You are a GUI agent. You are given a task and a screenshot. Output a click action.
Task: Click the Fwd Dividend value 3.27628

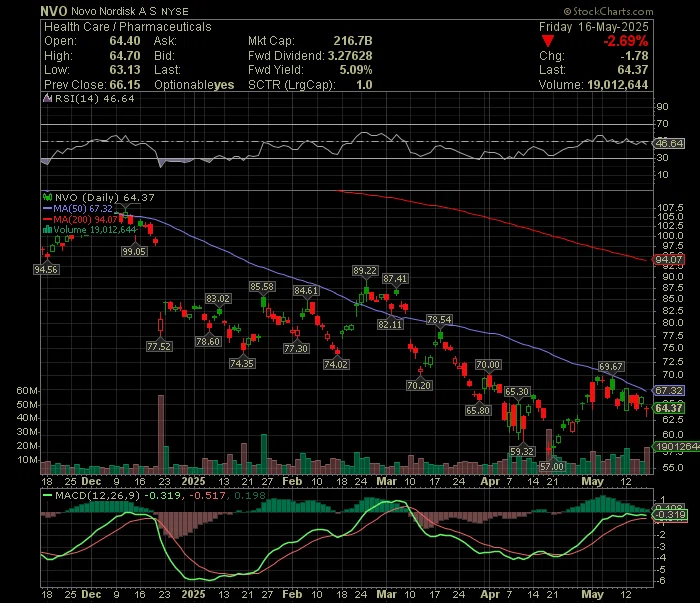(350, 56)
